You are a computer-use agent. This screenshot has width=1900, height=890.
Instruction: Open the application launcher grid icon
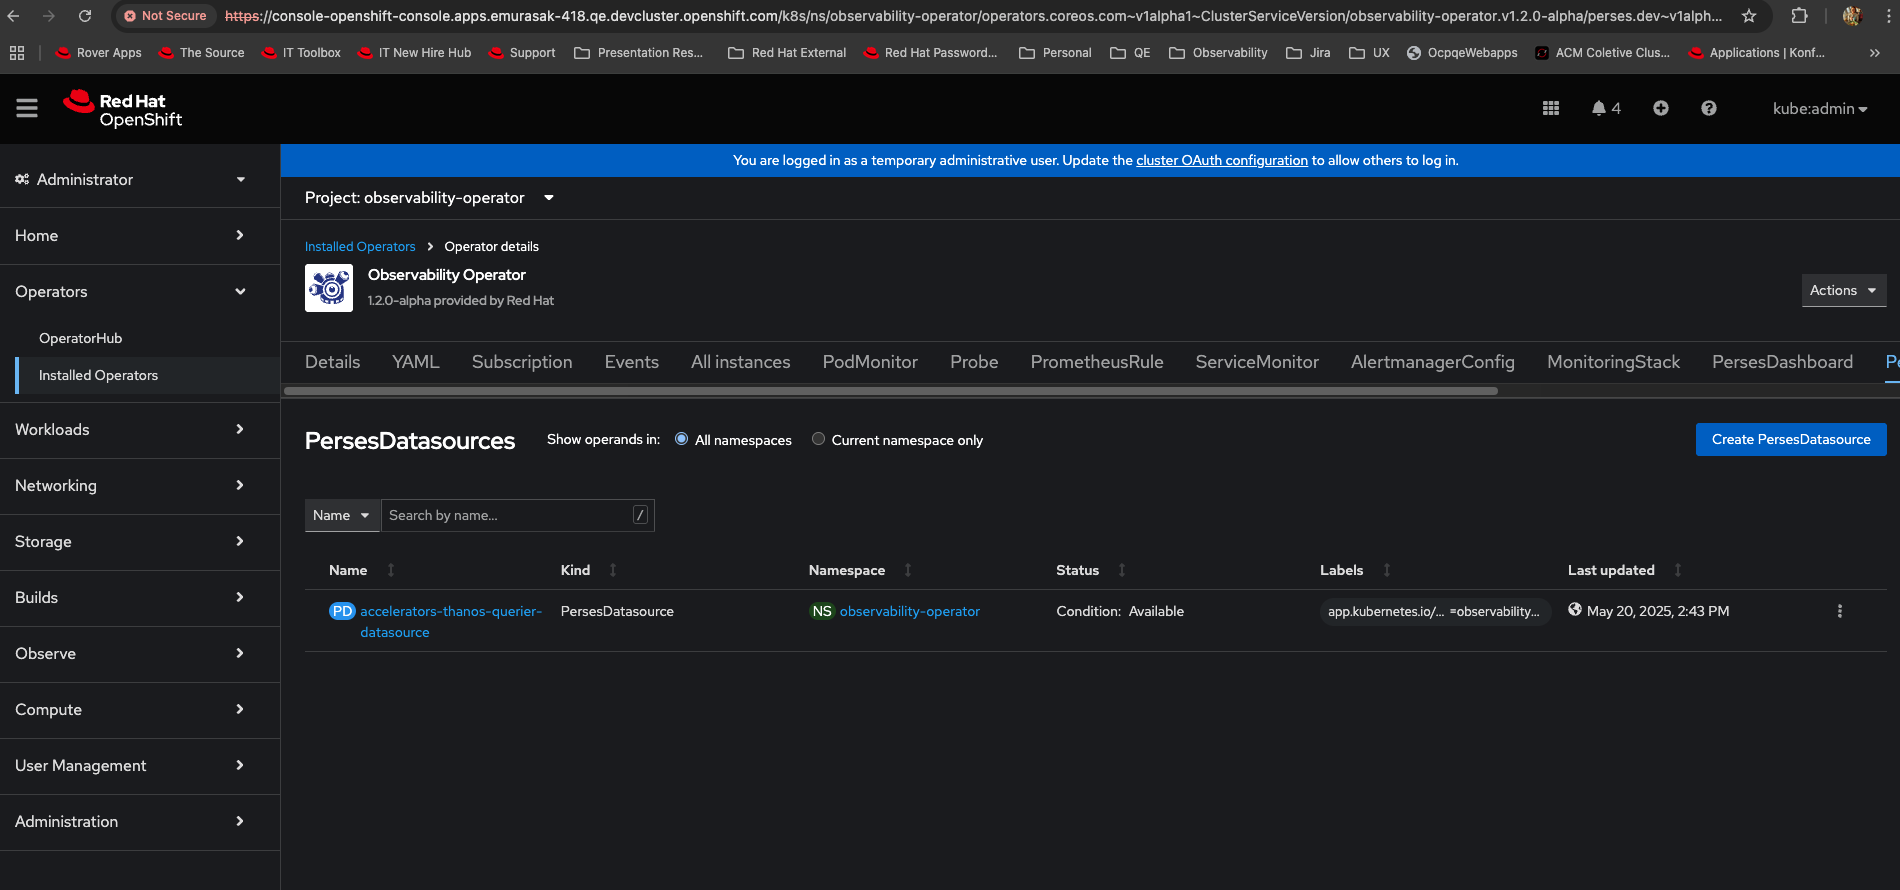click(1551, 108)
